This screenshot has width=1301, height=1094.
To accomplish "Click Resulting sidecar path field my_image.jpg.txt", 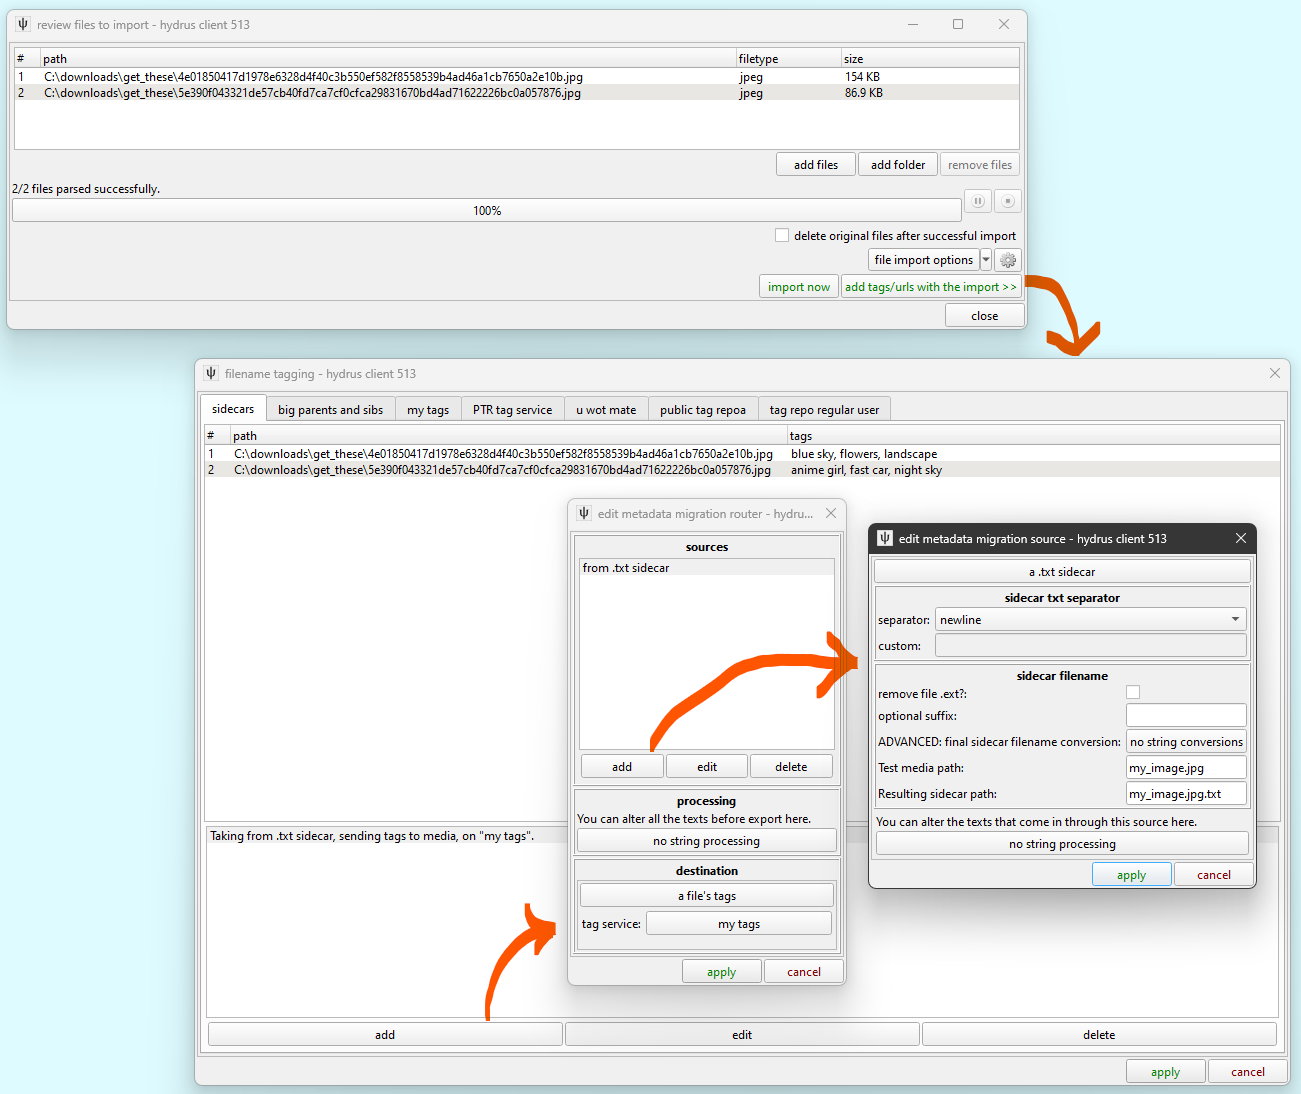I will (1186, 794).
